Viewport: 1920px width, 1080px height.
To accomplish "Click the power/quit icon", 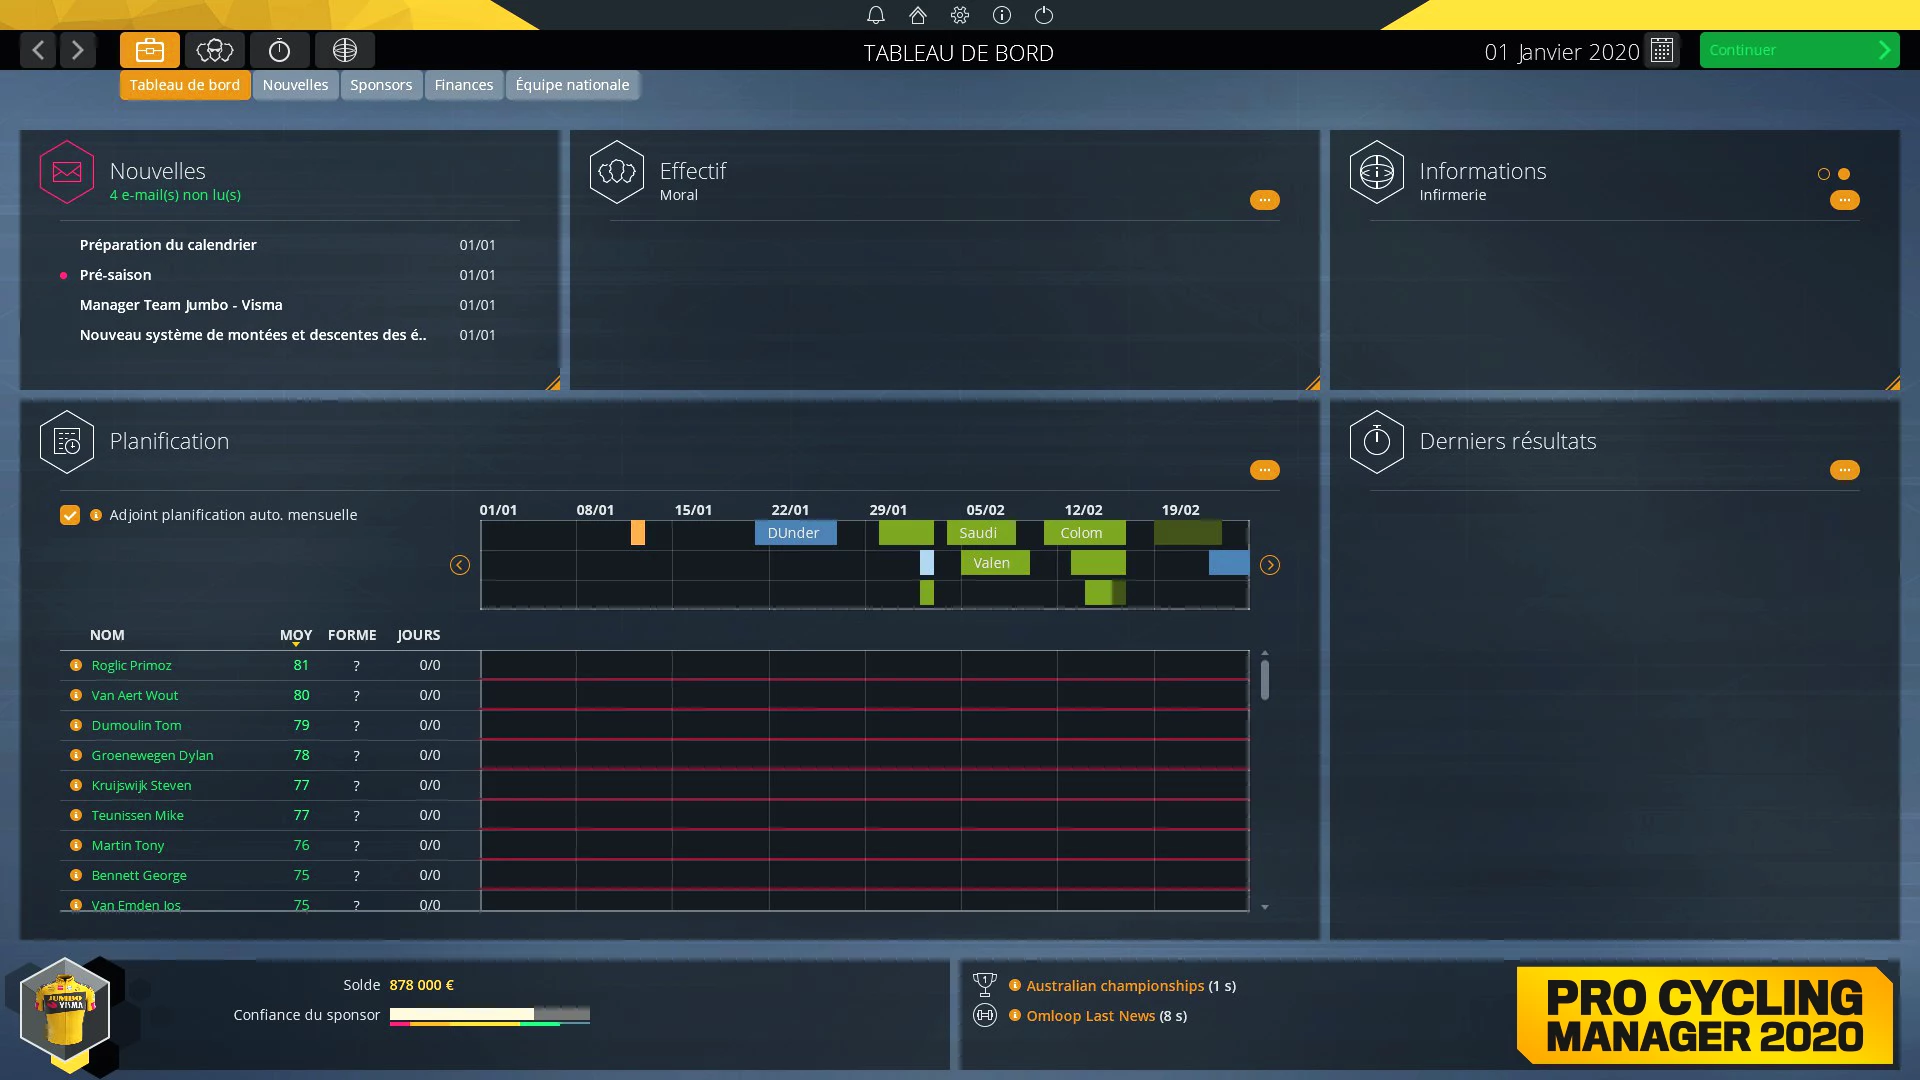I will point(1044,15).
